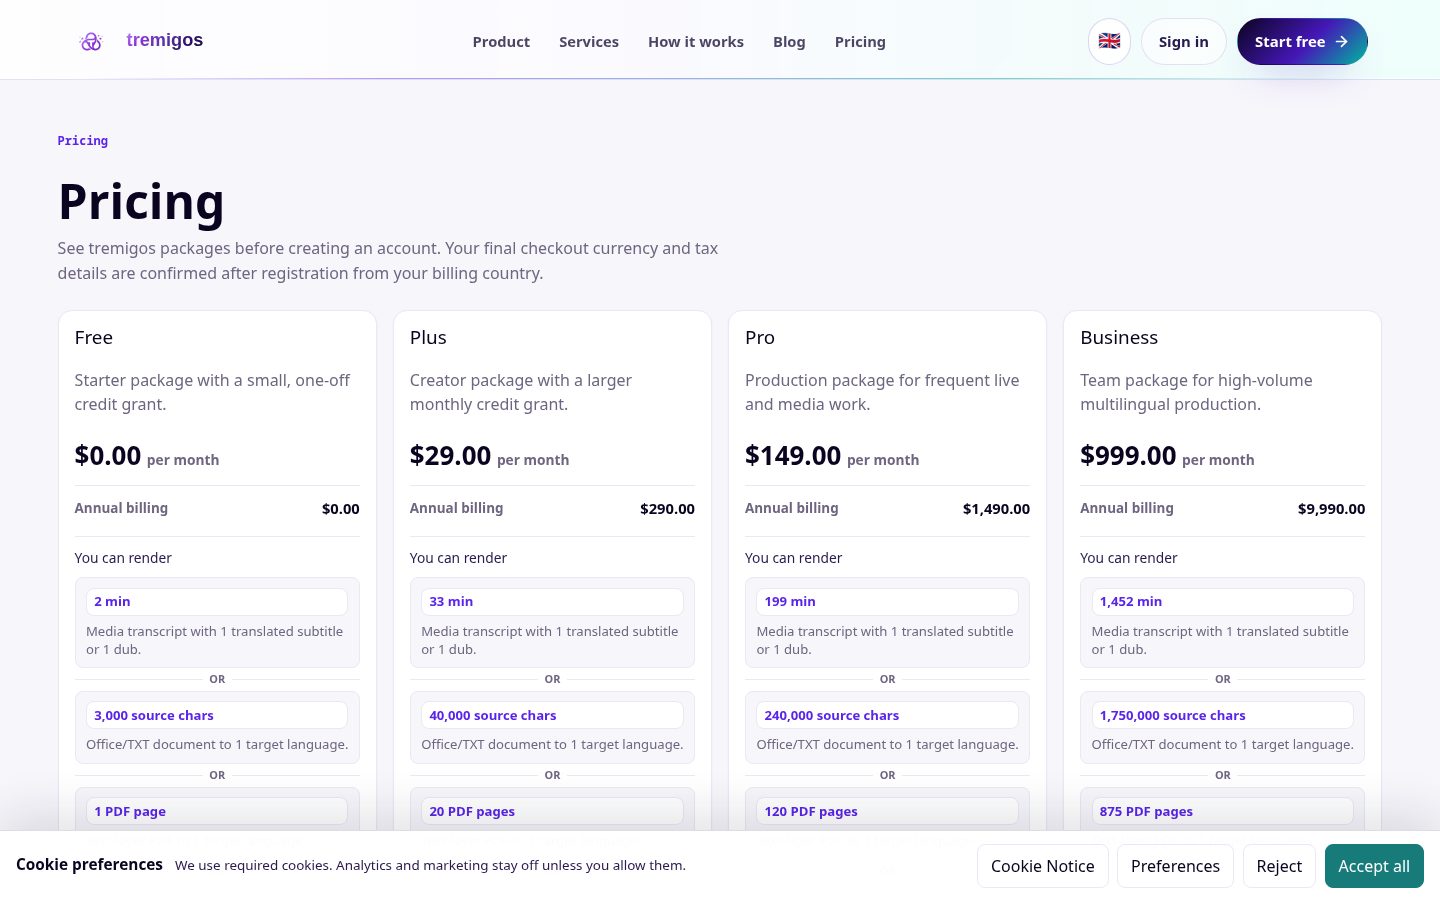The width and height of the screenshot is (1440, 900).
Task: Click 3,000 source chars badge
Action: [217, 716]
